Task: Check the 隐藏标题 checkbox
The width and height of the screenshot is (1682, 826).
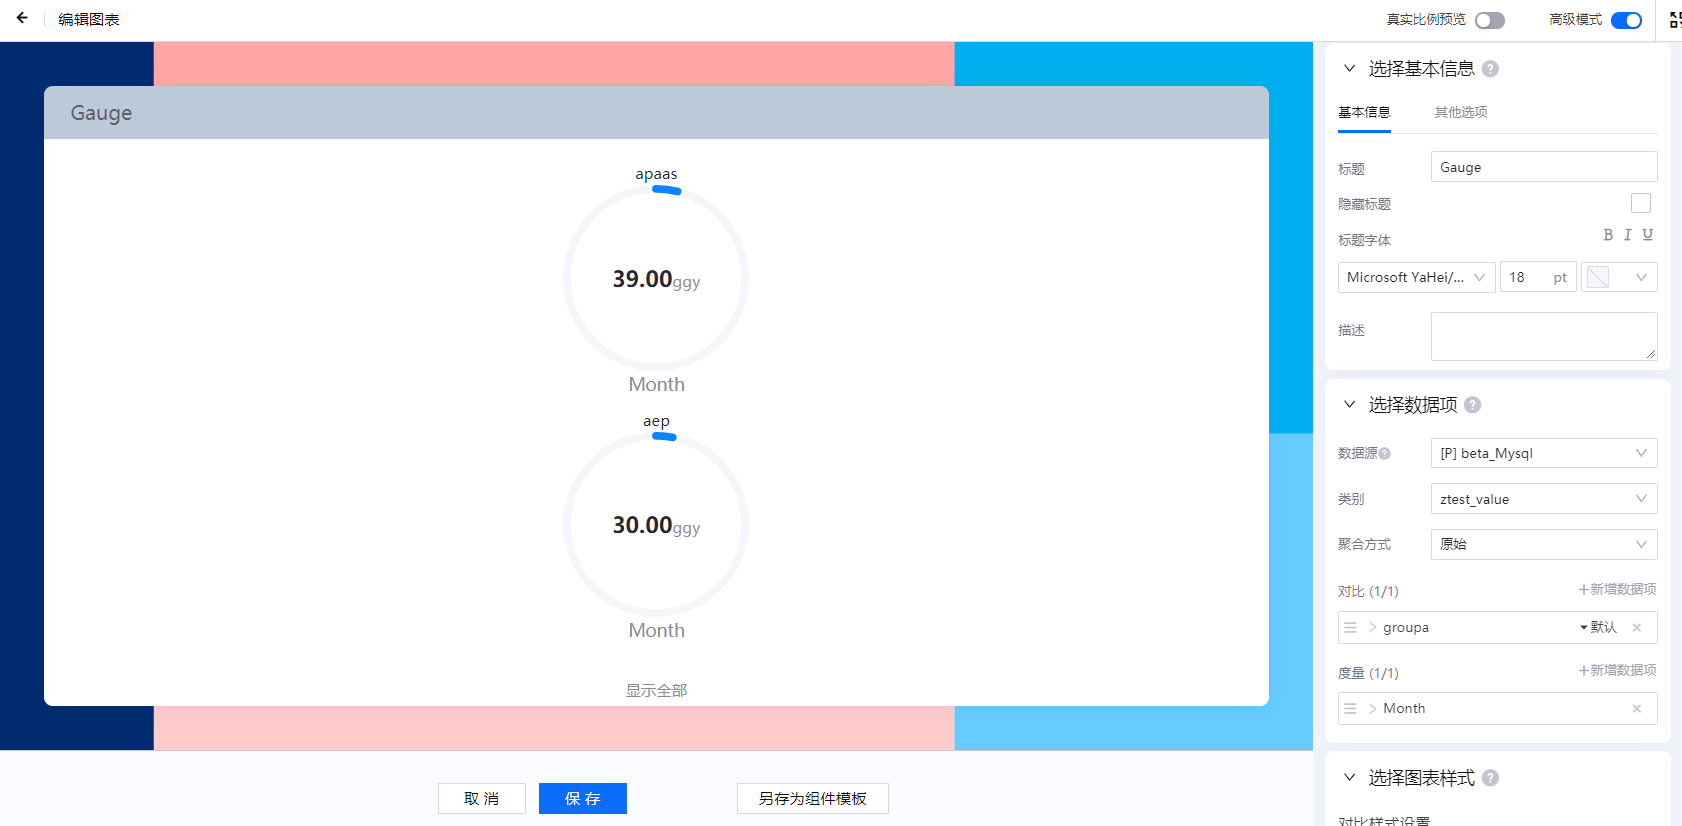Action: tap(1640, 203)
